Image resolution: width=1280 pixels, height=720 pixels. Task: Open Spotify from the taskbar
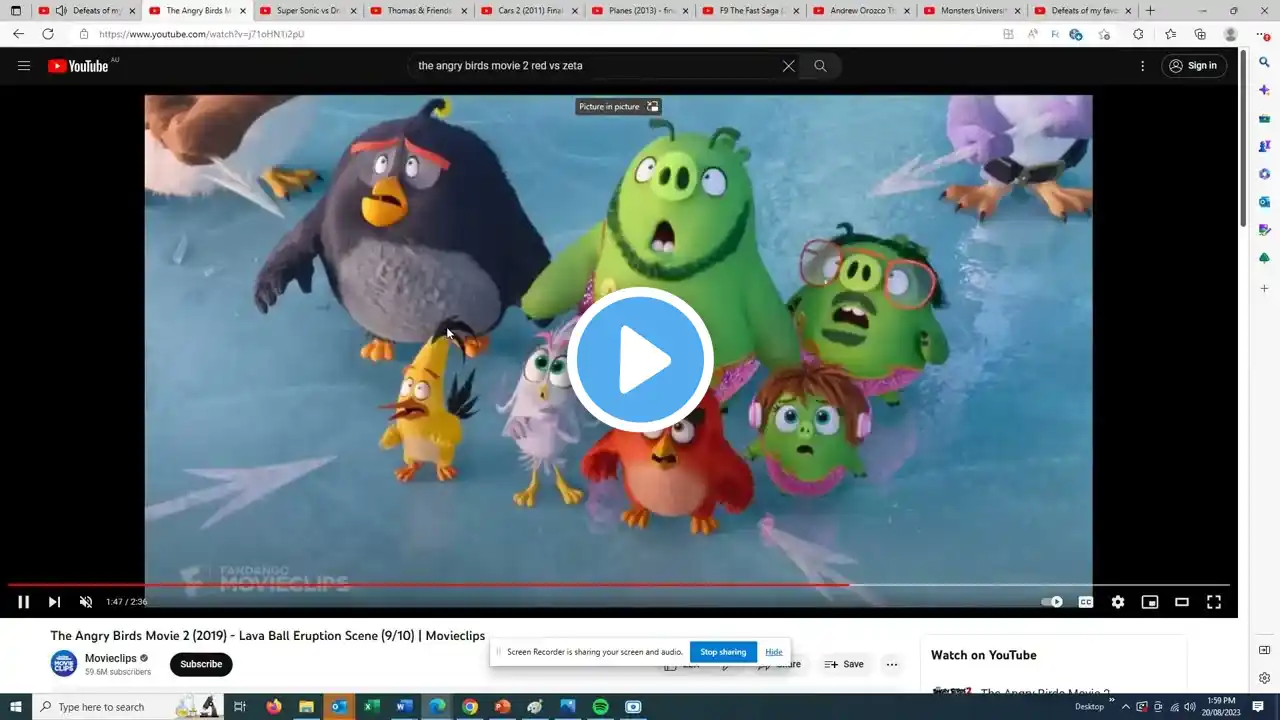click(600, 707)
